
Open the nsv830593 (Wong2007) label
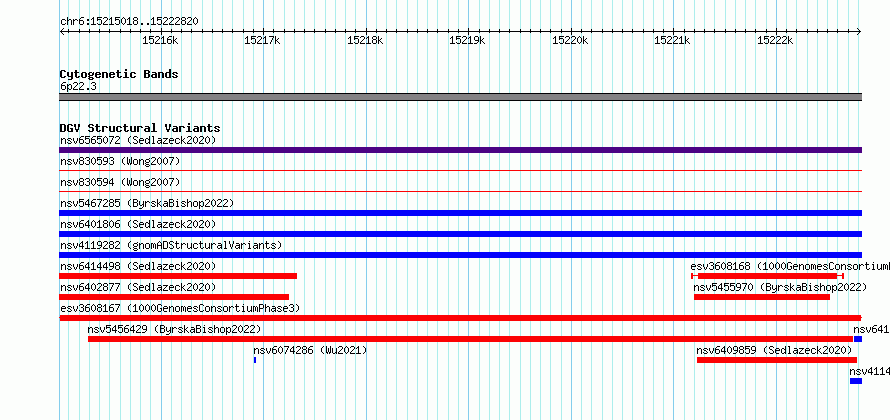tap(120, 162)
